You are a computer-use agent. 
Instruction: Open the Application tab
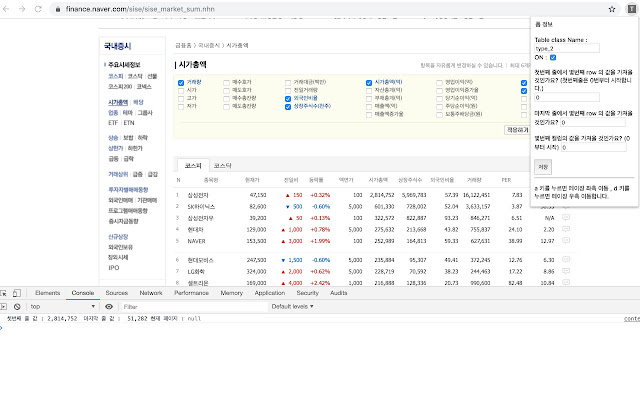[x=270, y=293]
